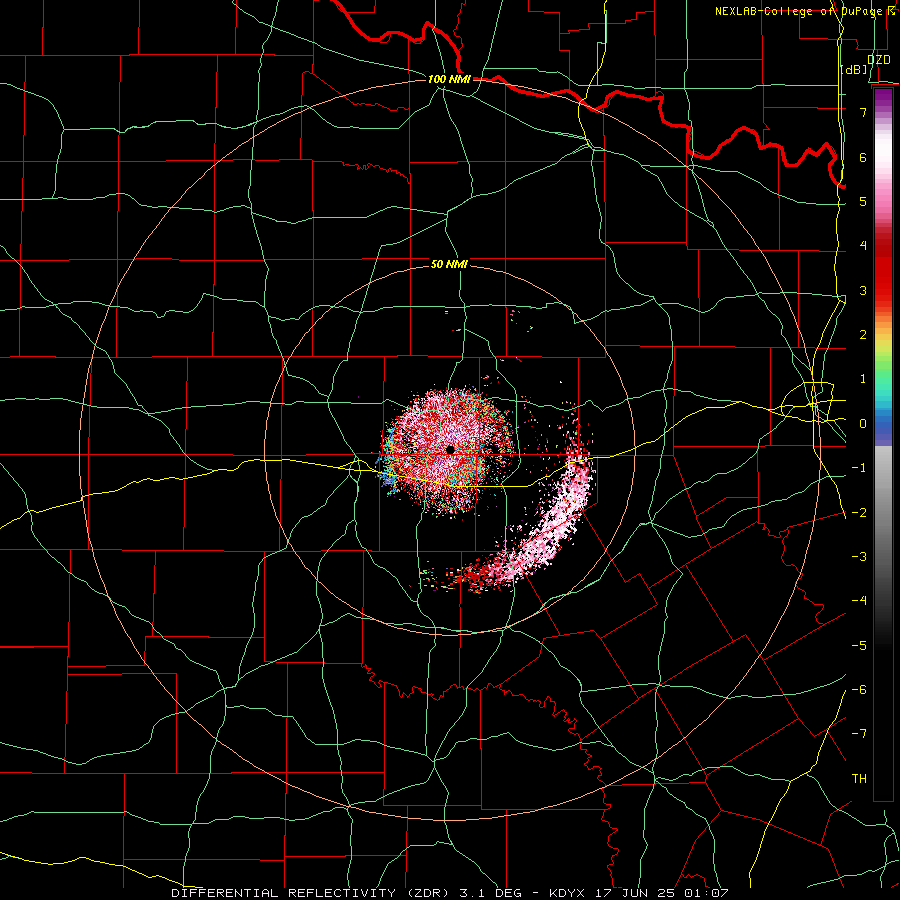Click the 6 value on the color scale
The image size is (900, 900).
coord(863,157)
